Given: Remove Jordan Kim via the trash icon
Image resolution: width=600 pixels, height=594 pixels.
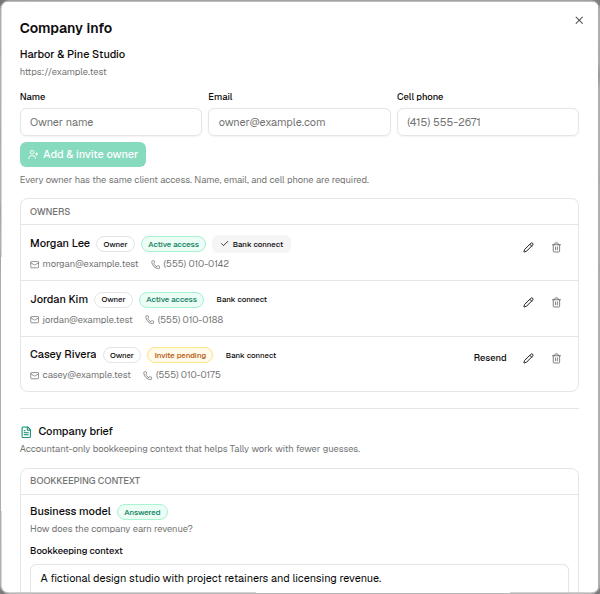Looking at the screenshot, I should point(556,302).
